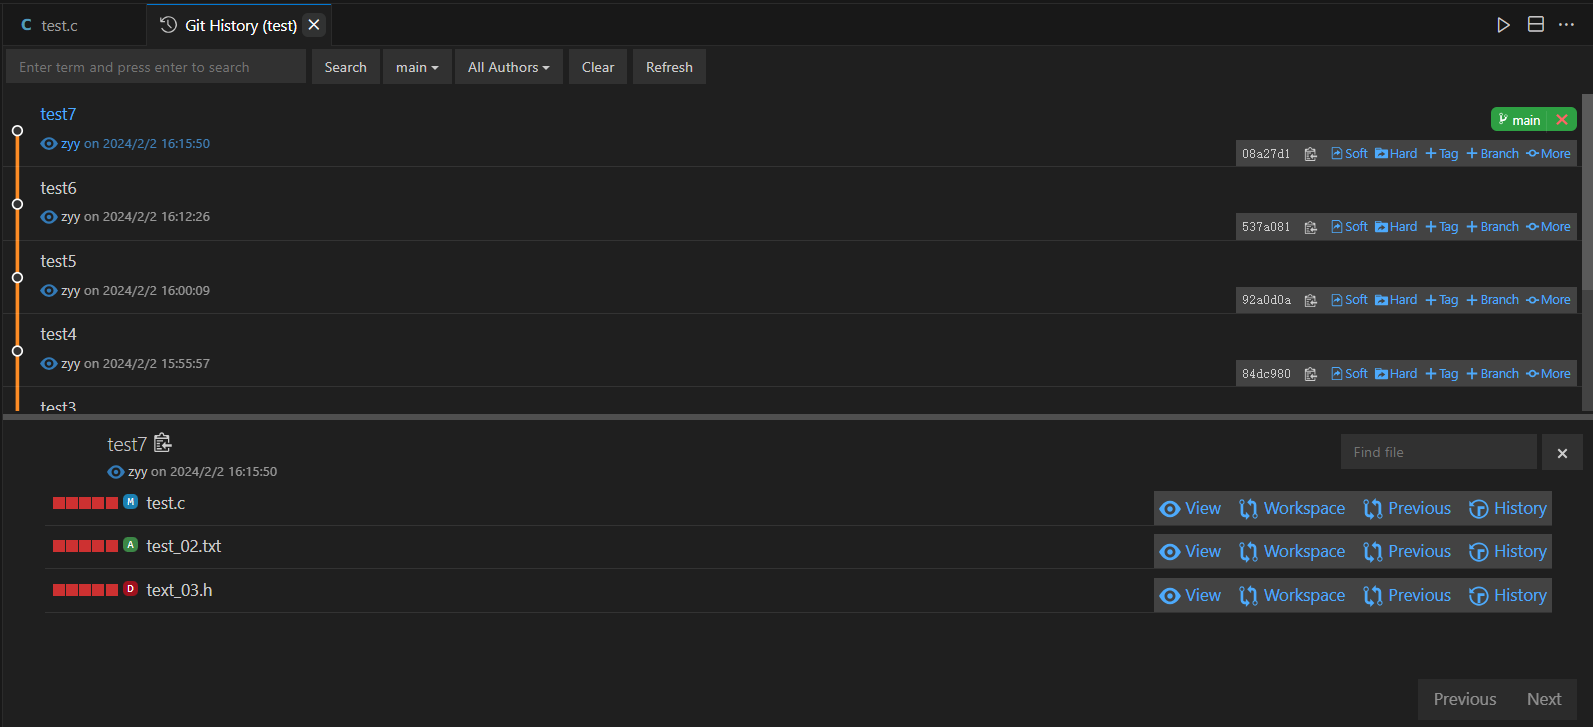Add a tag to commit 92a0d0a
The height and width of the screenshot is (727, 1593).
[1442, 300]
